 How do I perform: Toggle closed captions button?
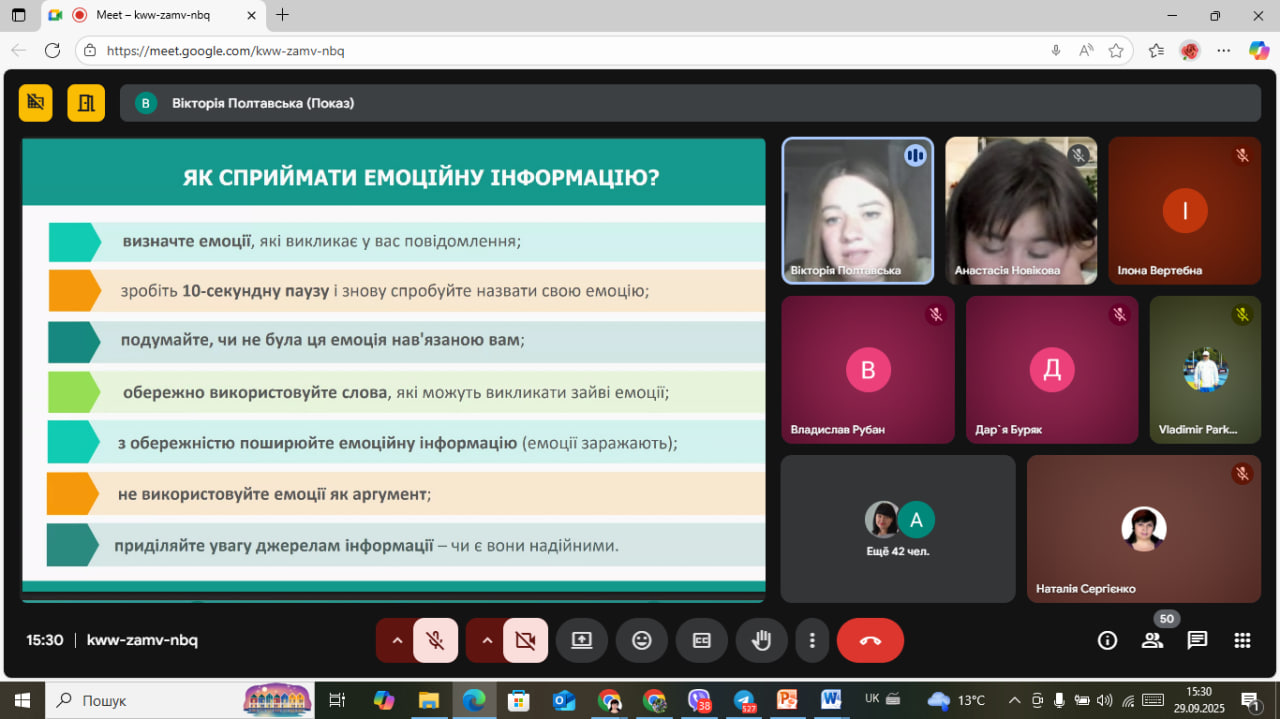pyautogui.click(x=701, y=641)
